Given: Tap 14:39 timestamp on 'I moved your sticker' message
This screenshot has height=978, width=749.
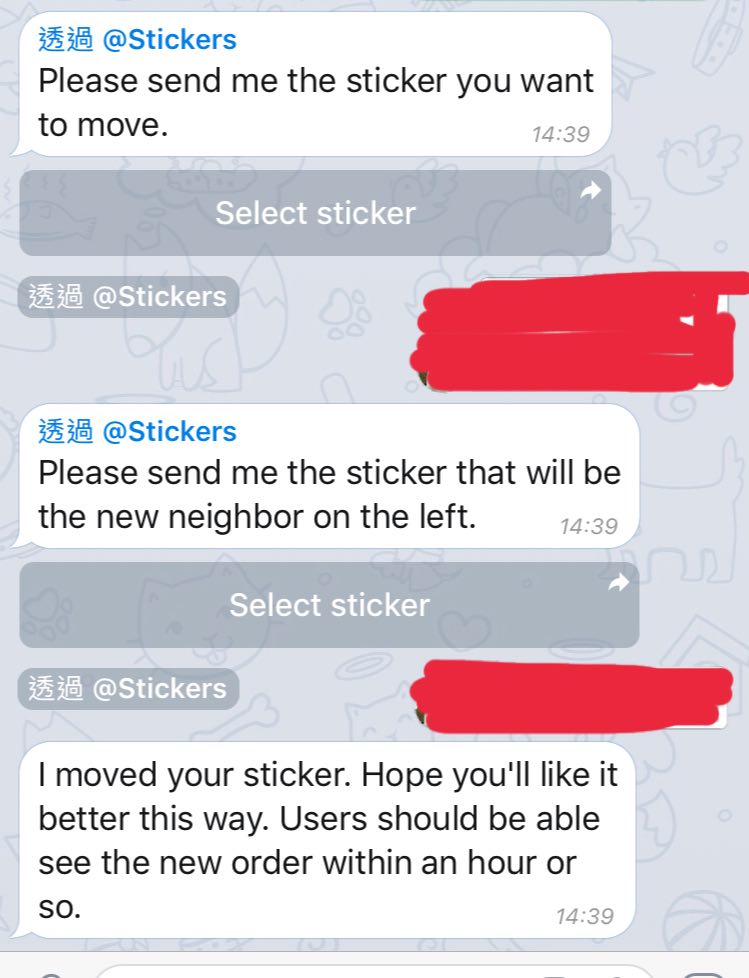Looking at the screenshot, I should pyautogui.click(x=585, y=916).
